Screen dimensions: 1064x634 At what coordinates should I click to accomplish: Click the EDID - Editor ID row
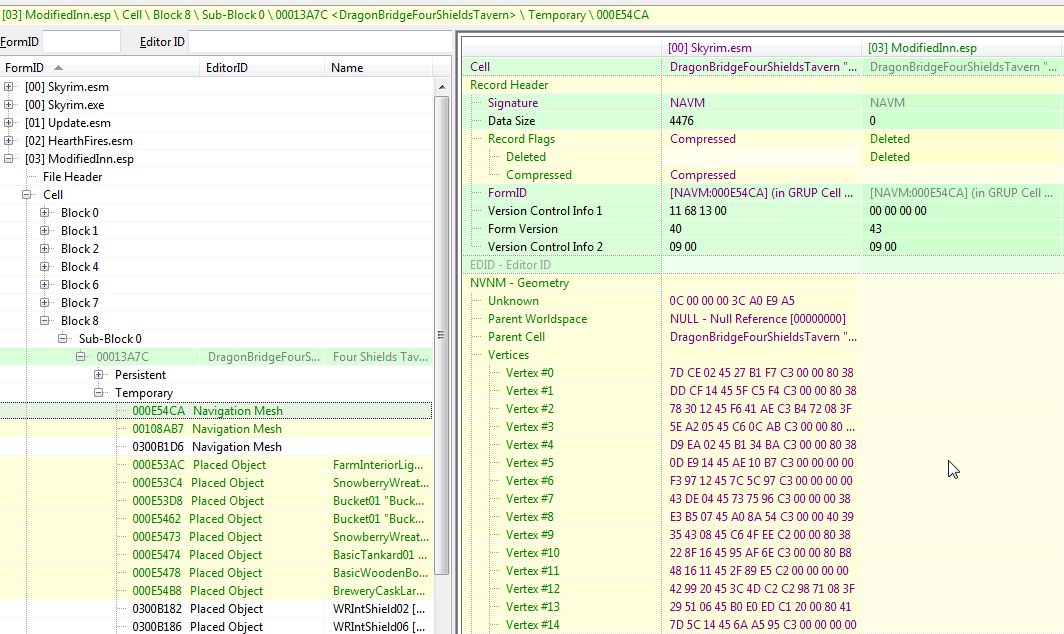click(763, 265)
